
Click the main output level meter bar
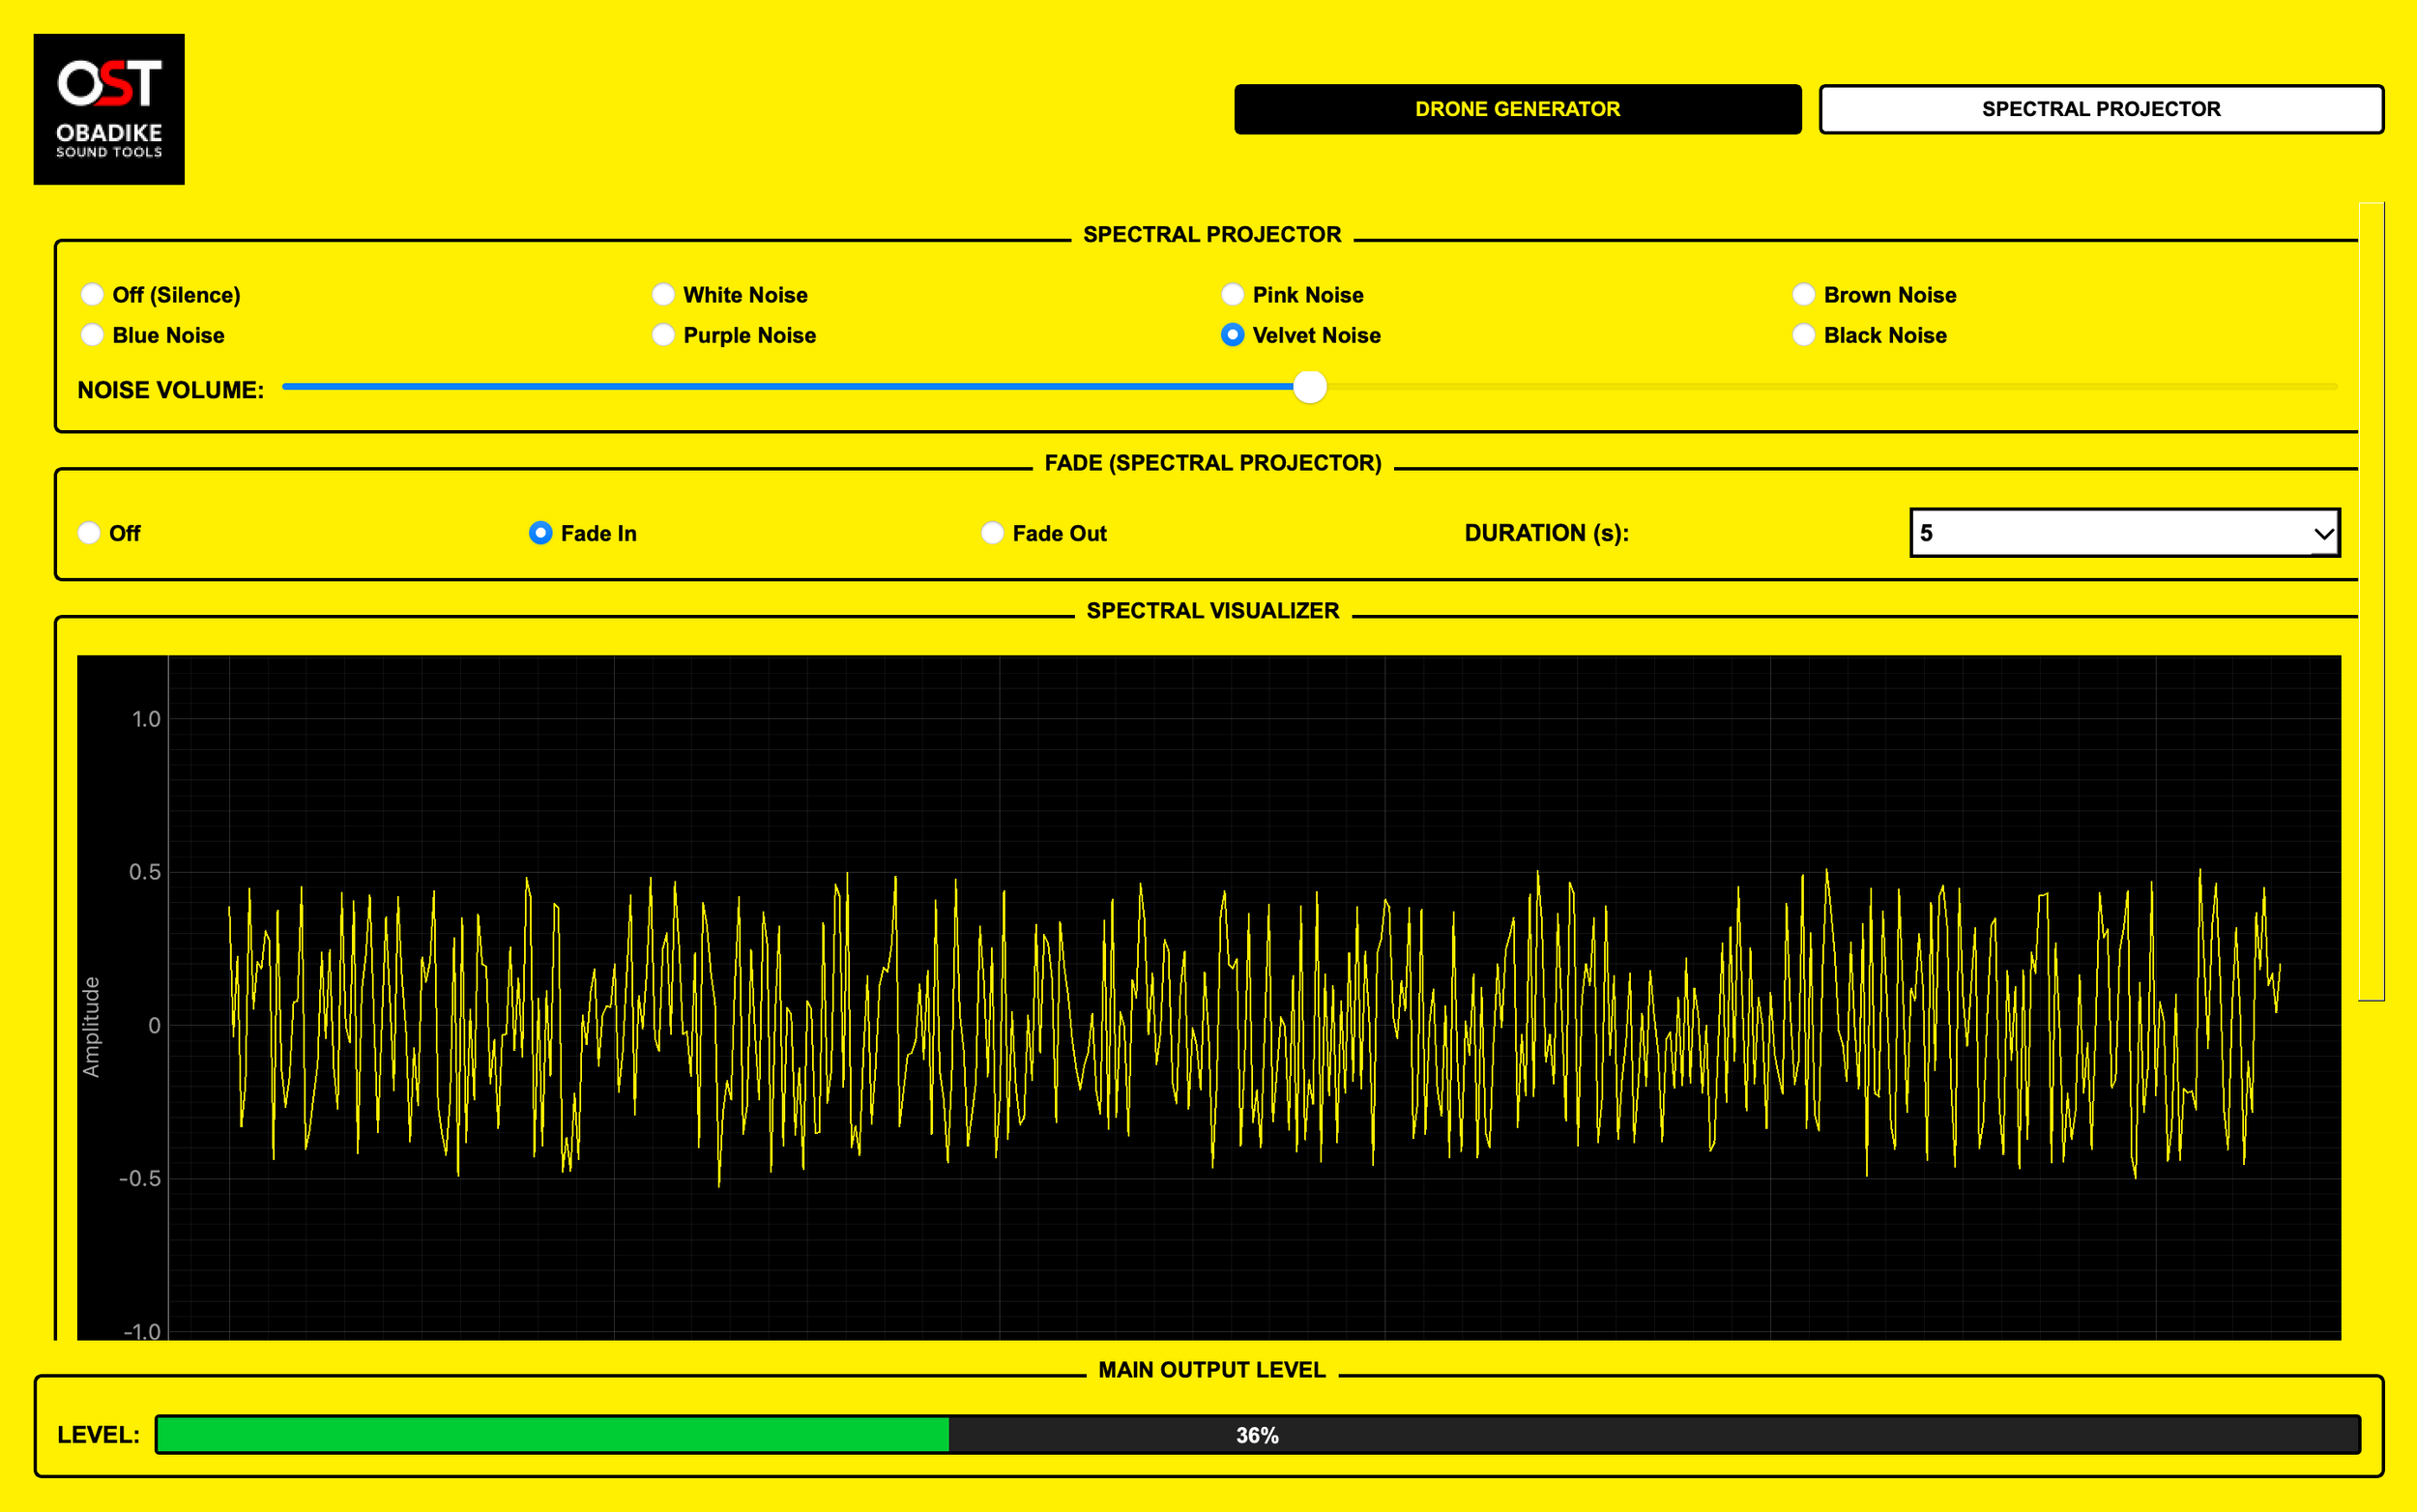[1257, 1434]
